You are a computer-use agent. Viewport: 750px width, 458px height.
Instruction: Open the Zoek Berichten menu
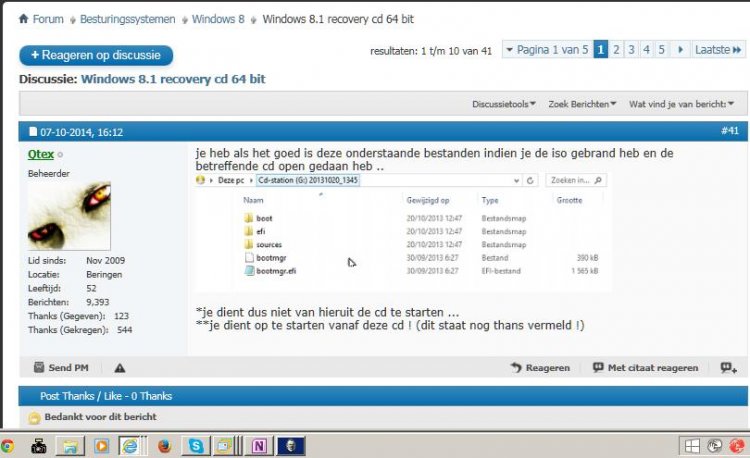[582, 104]
